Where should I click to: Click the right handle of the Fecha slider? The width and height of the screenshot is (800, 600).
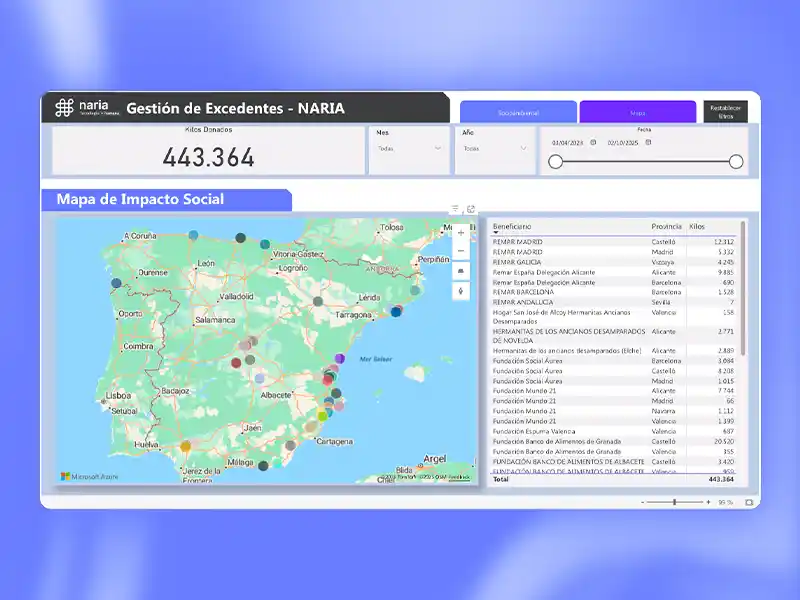736,162
